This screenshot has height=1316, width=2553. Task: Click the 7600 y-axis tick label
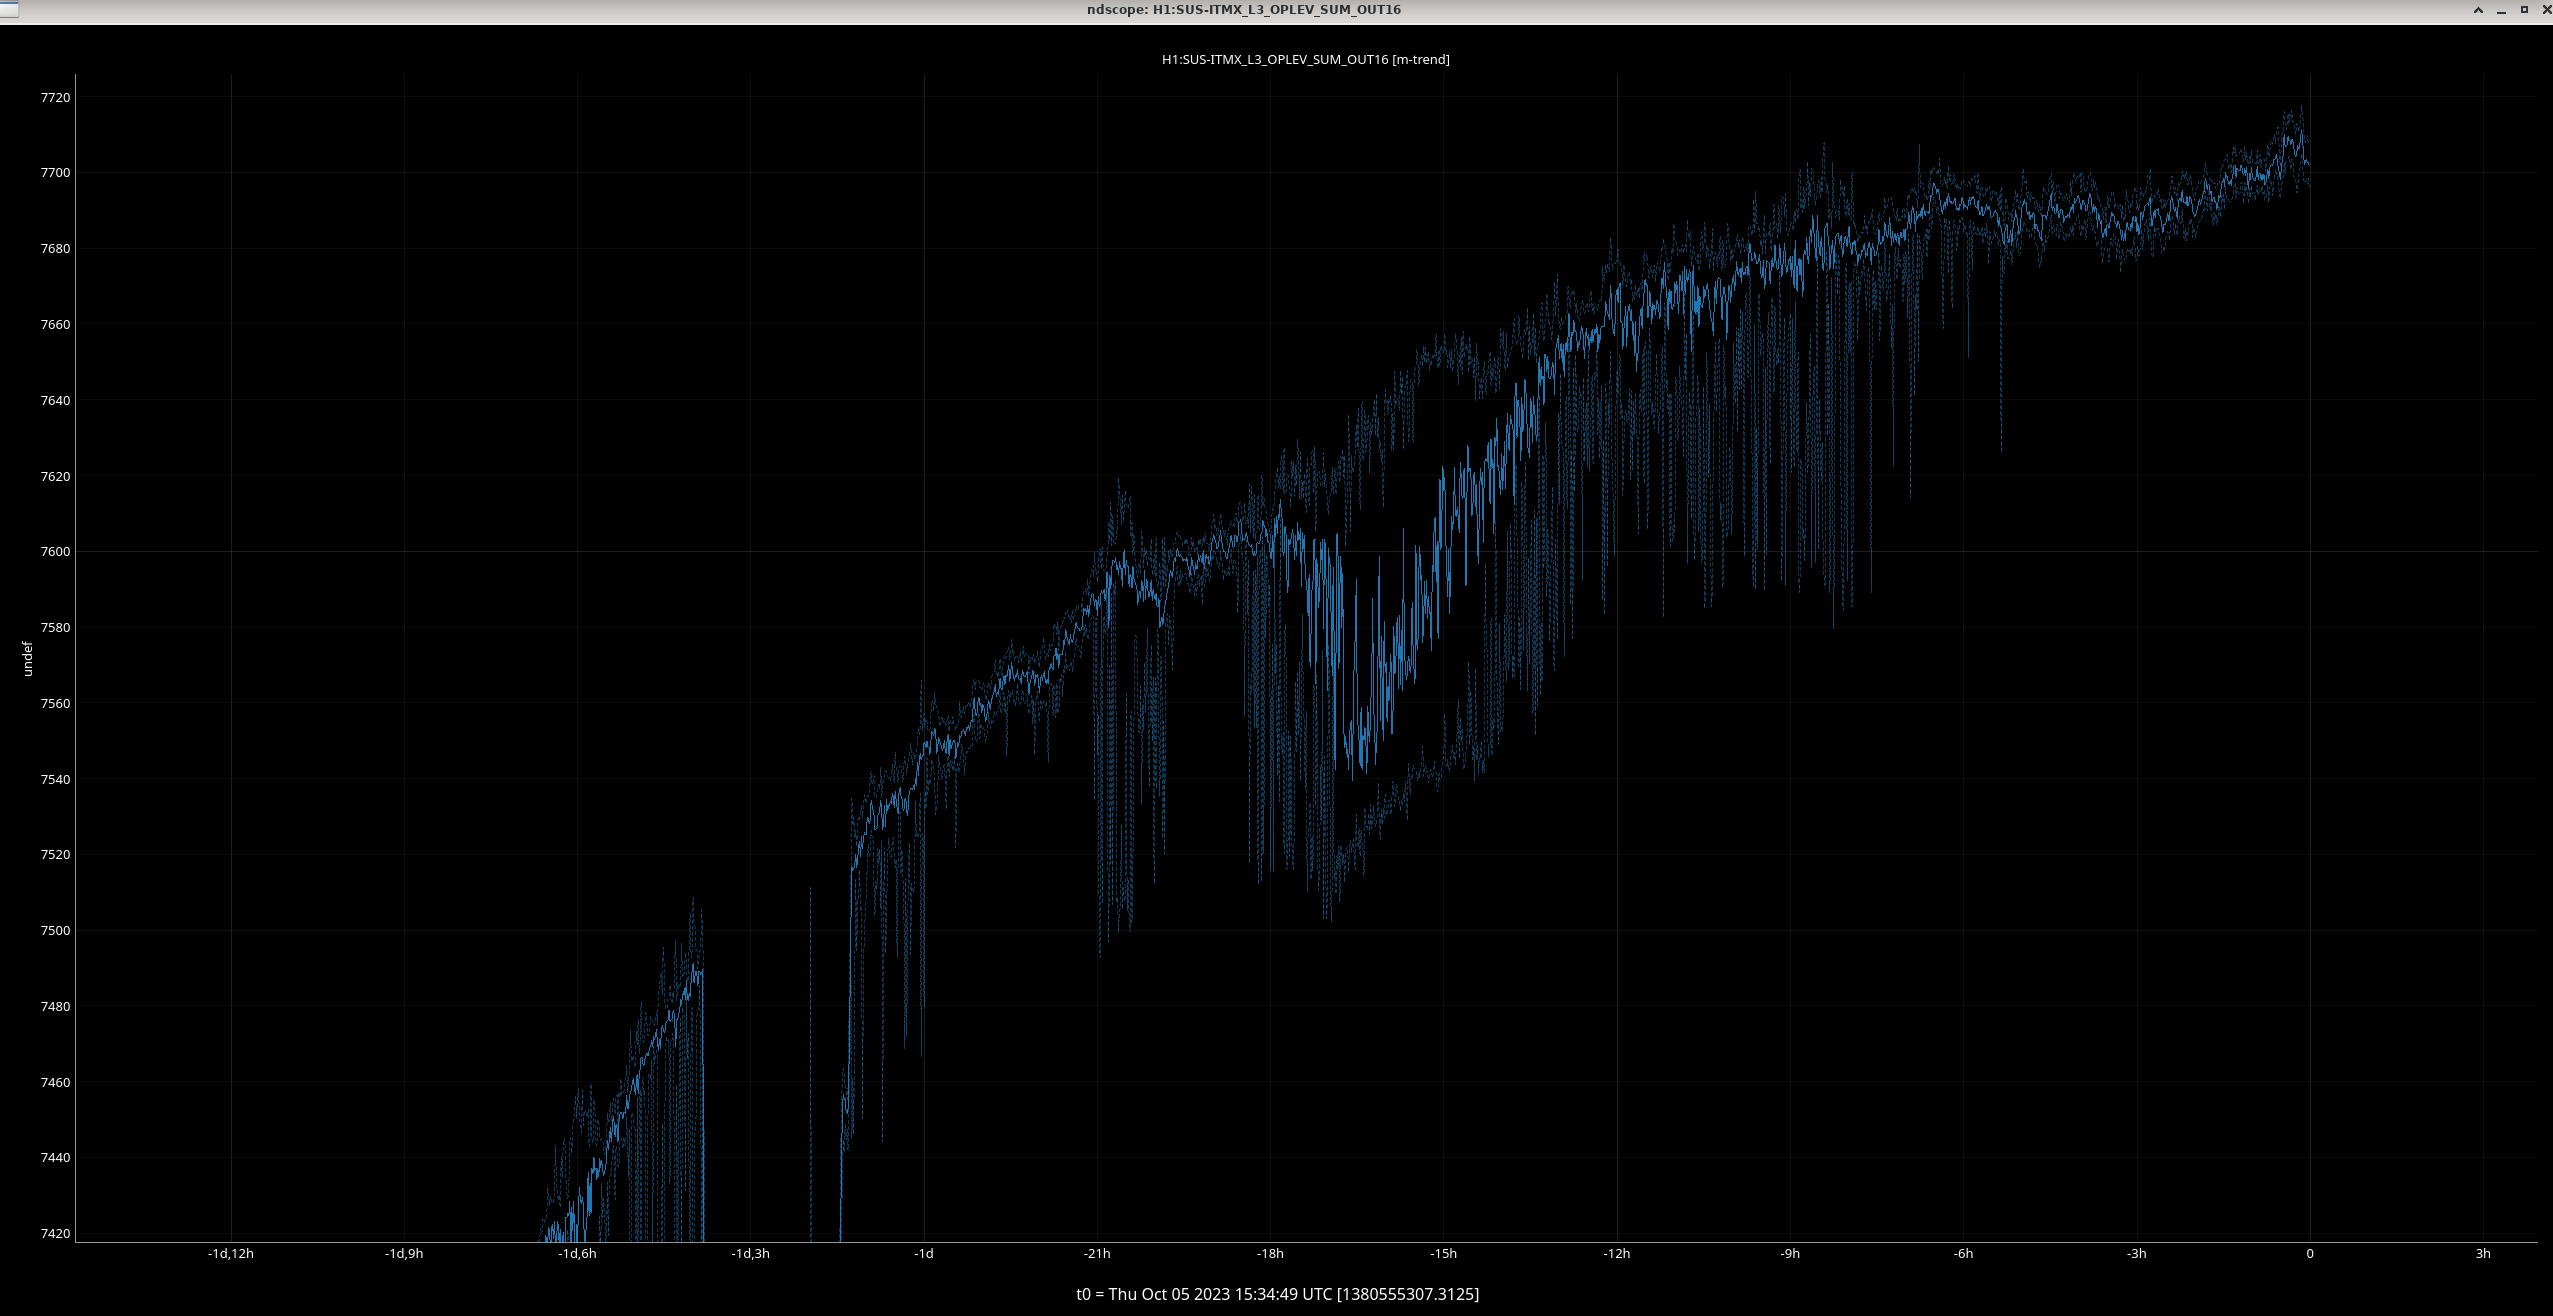point(55,552)
